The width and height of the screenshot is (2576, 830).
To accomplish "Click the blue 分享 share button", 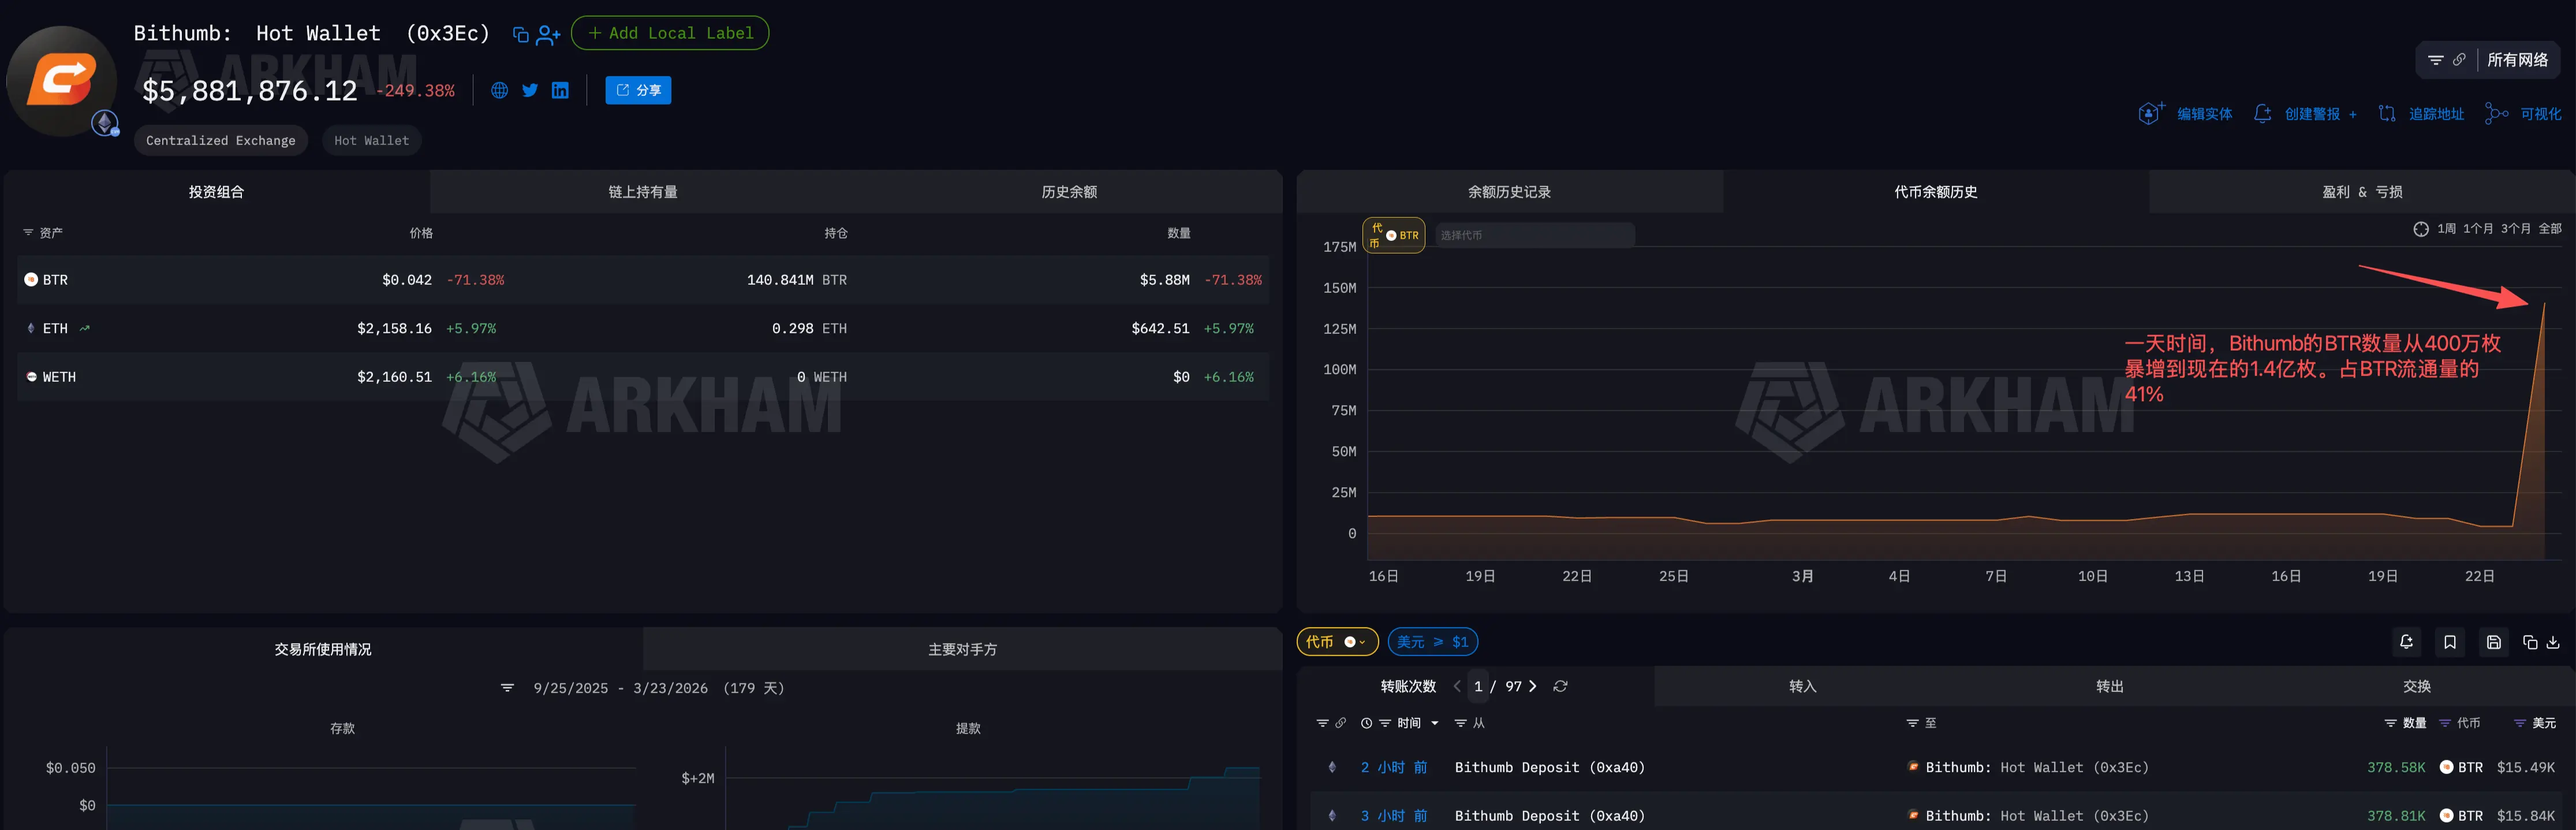I will coord(638,90).
